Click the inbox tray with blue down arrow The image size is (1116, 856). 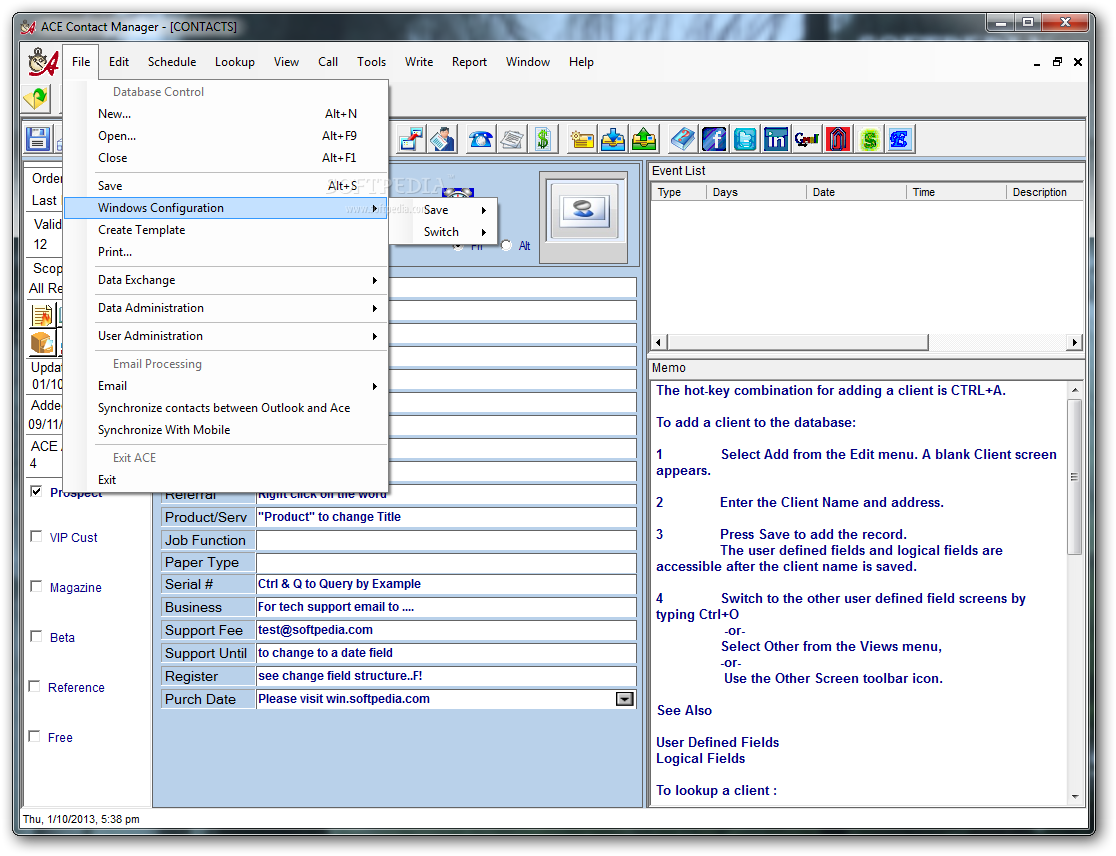point(613,139)
